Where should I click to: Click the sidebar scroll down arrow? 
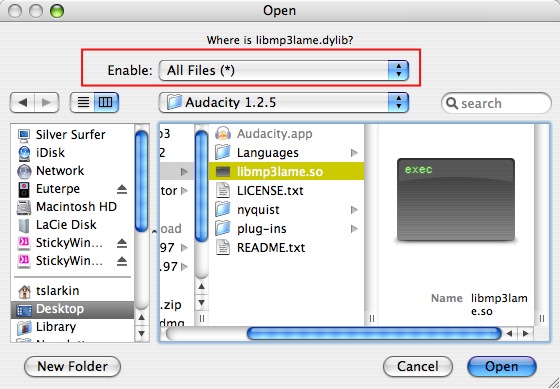tap(141, 334)
